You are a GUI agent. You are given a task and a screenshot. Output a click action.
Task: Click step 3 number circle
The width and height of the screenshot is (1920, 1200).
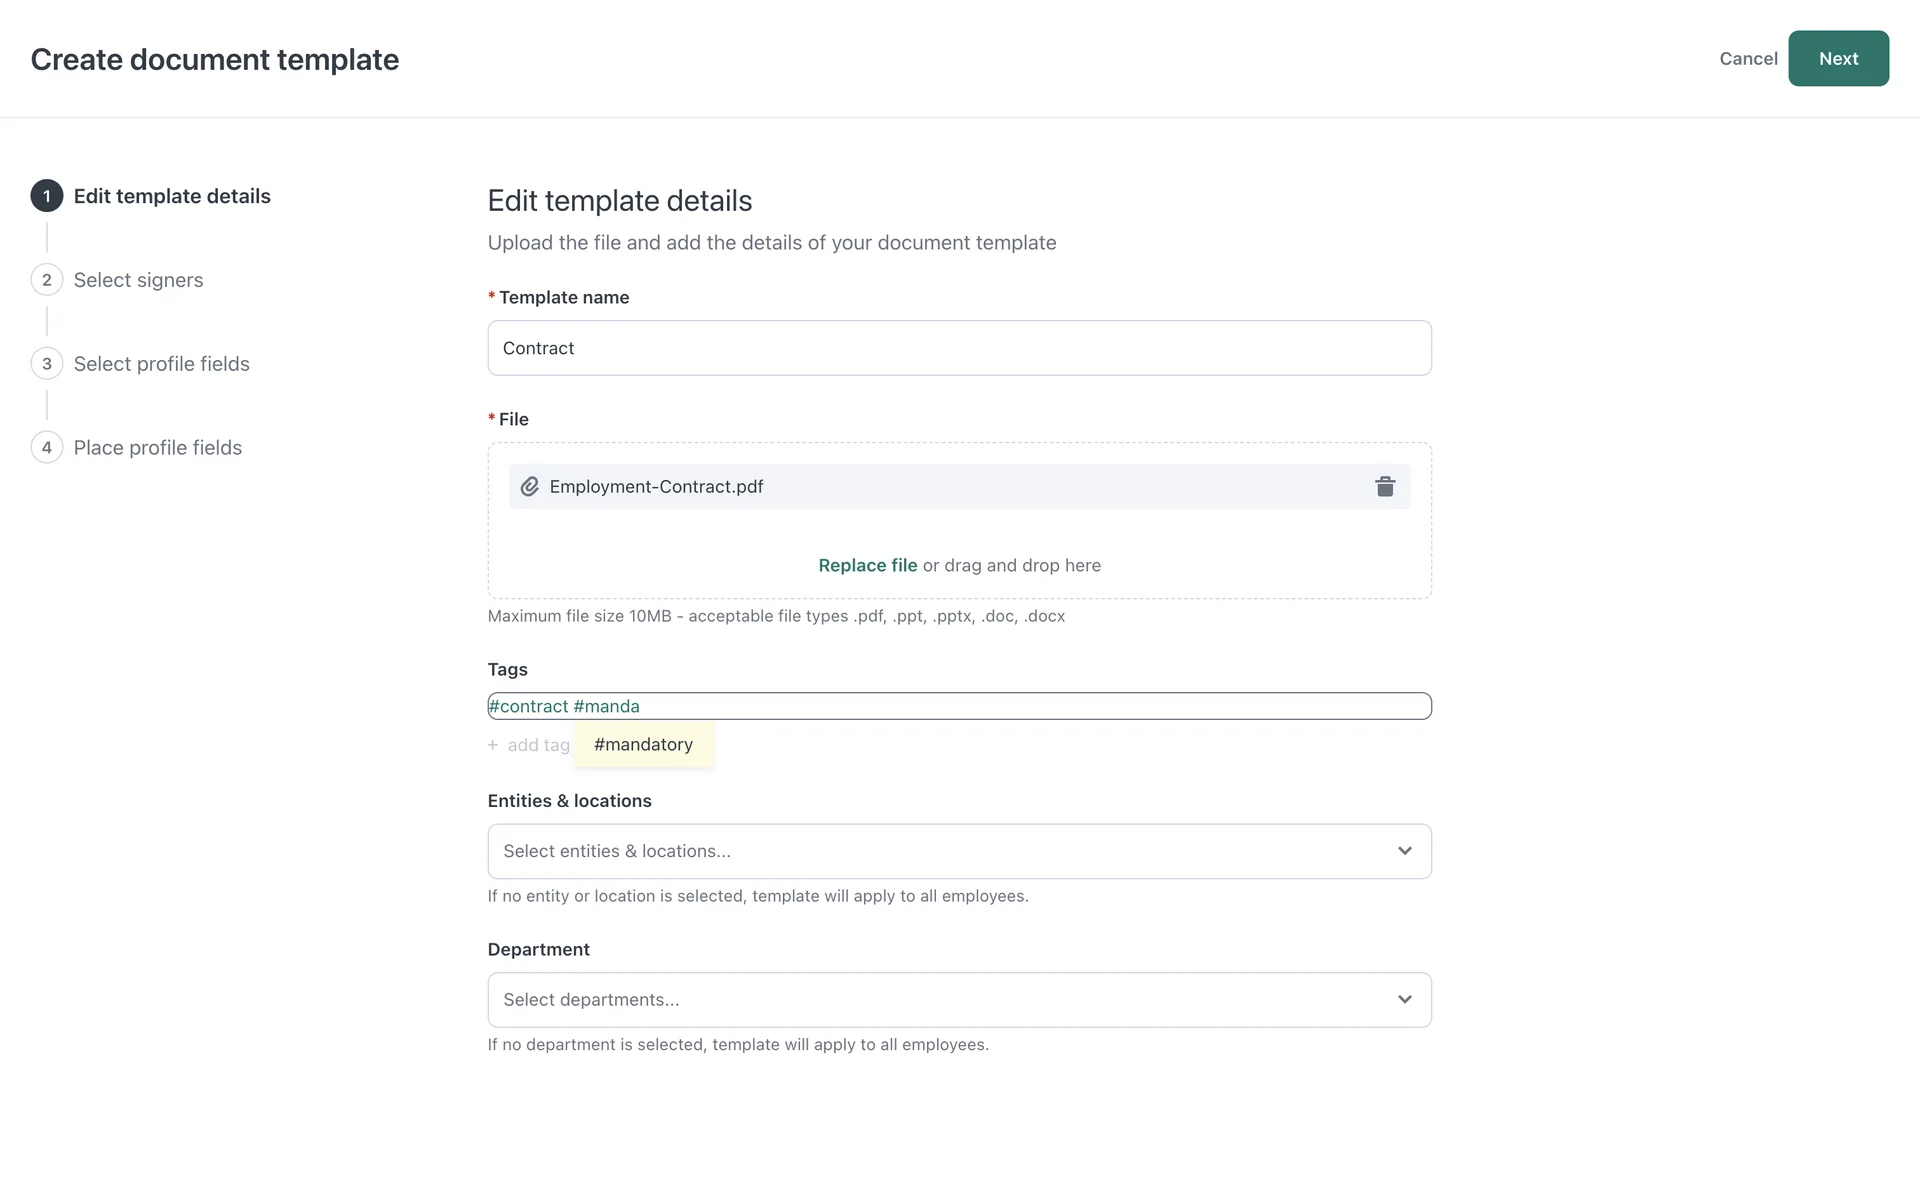coord(47,364)
